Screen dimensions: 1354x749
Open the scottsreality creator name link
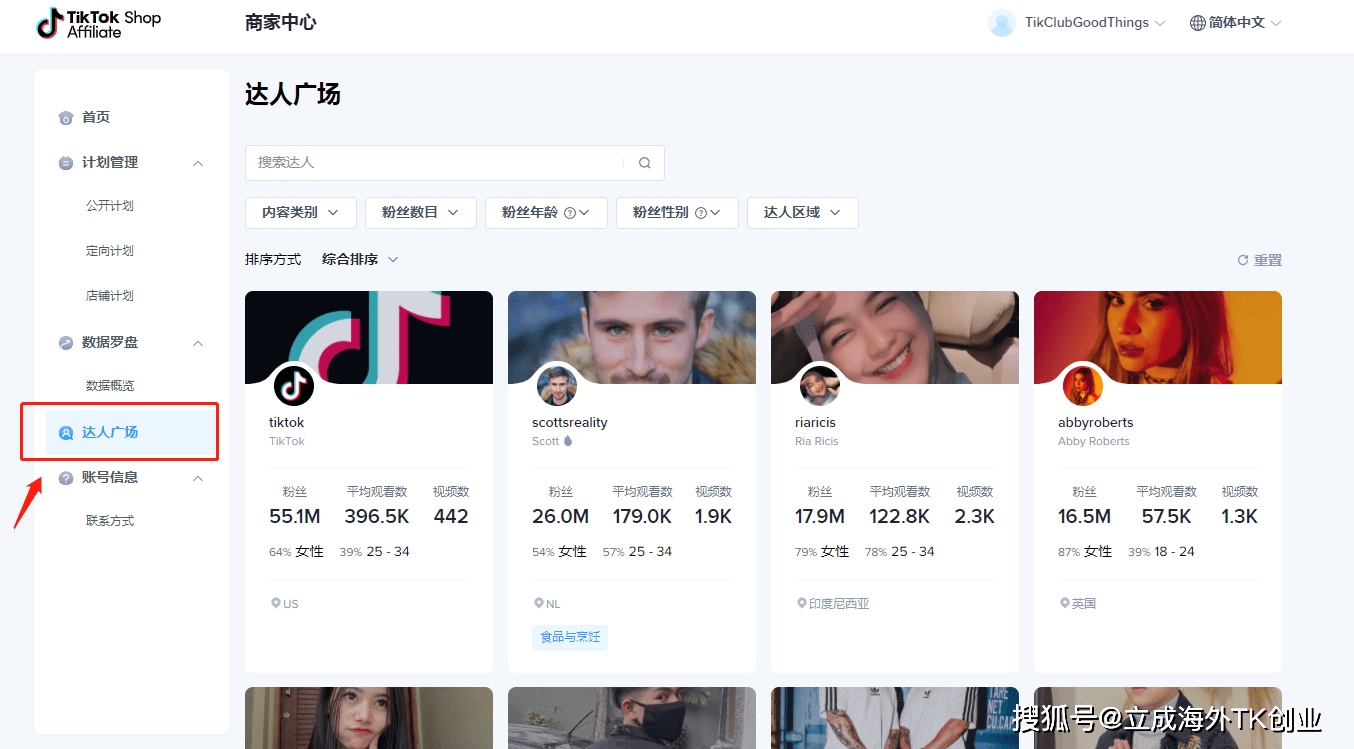click(x=570, y=423)
